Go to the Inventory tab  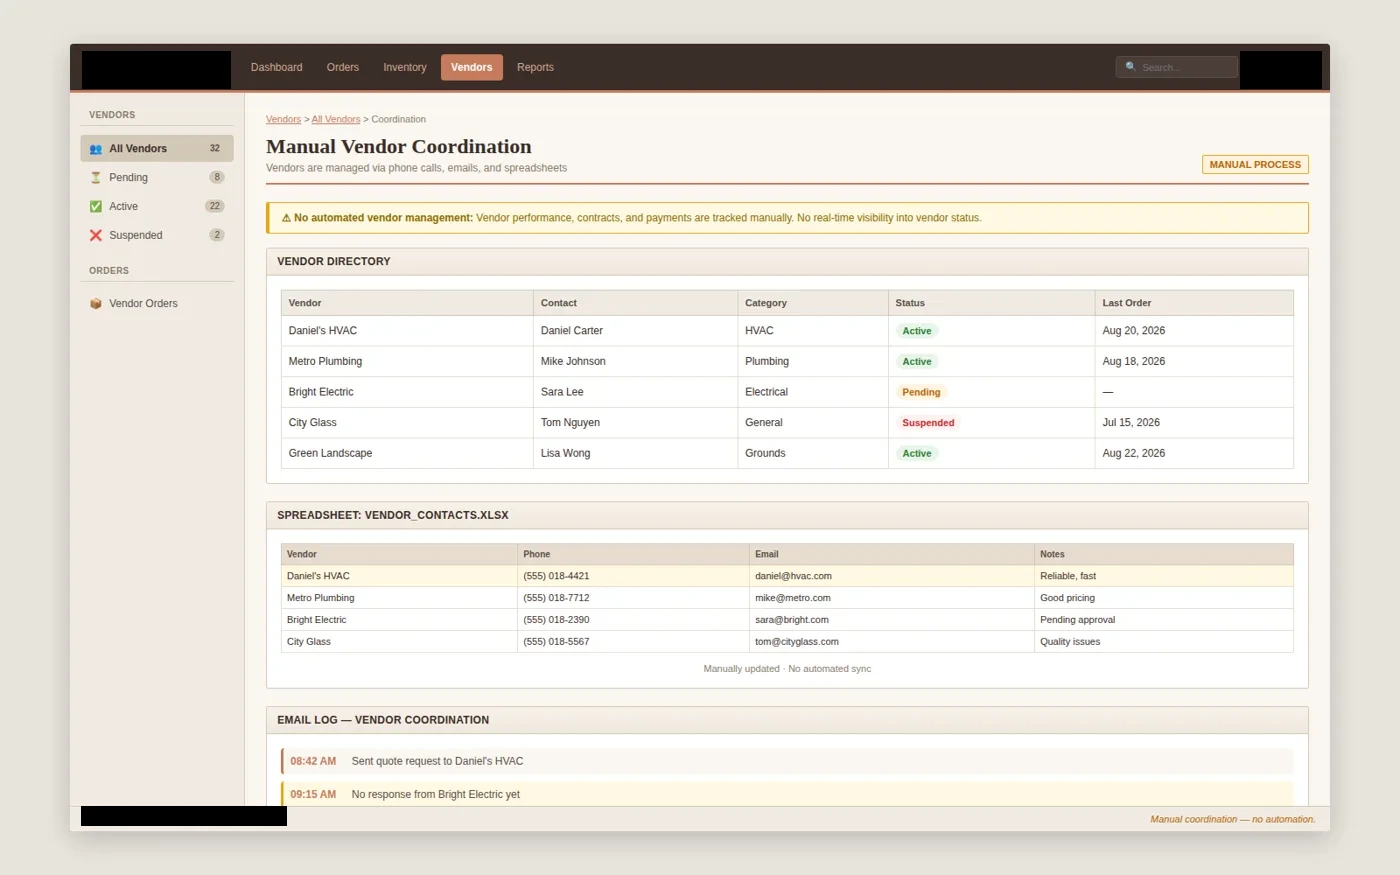(404, 67)
